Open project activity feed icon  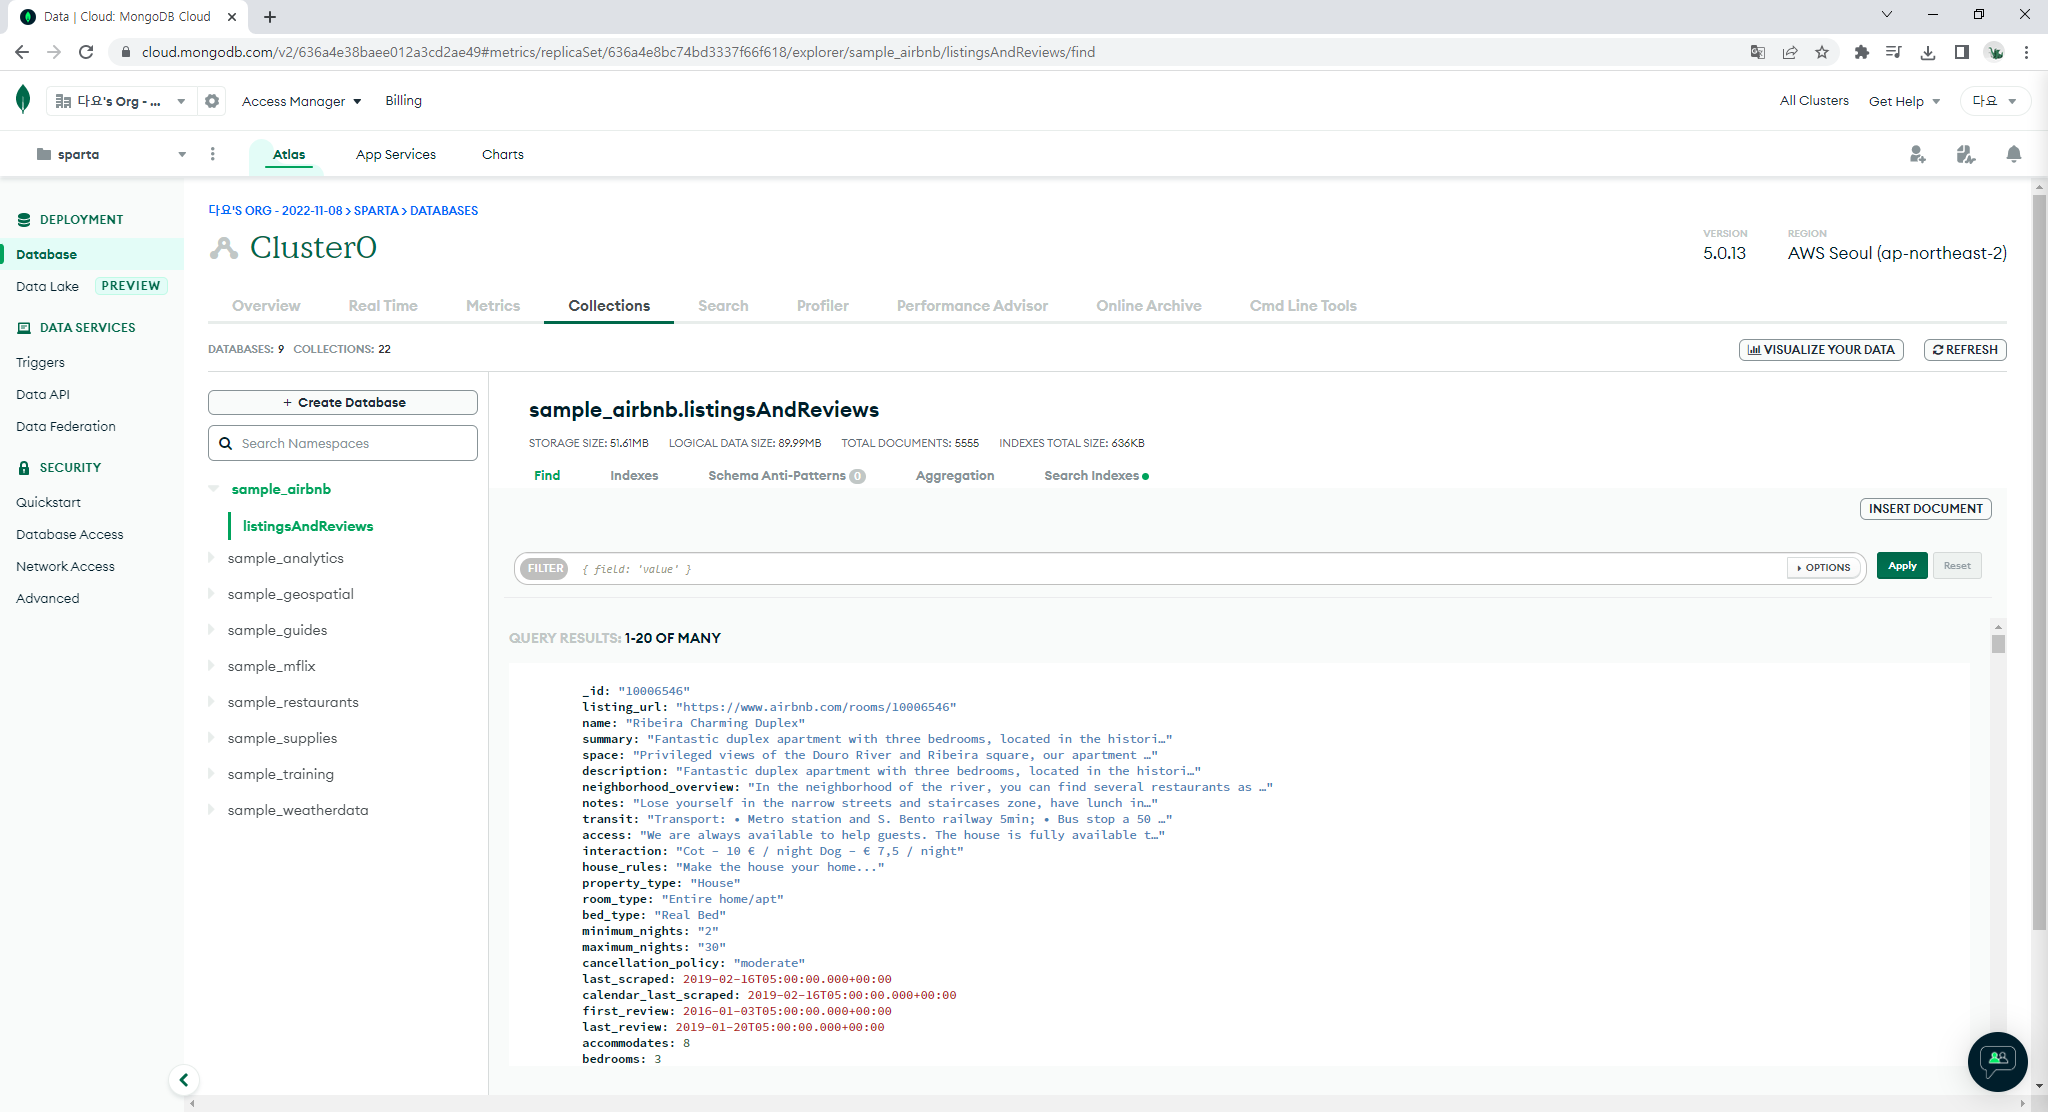tap(1965, 154)
